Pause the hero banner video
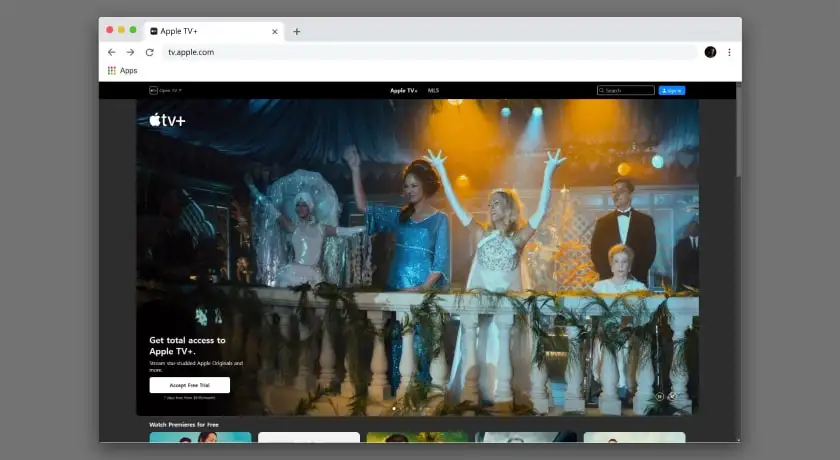The width and height of the screenshot is (840, 460). [659, 396]
